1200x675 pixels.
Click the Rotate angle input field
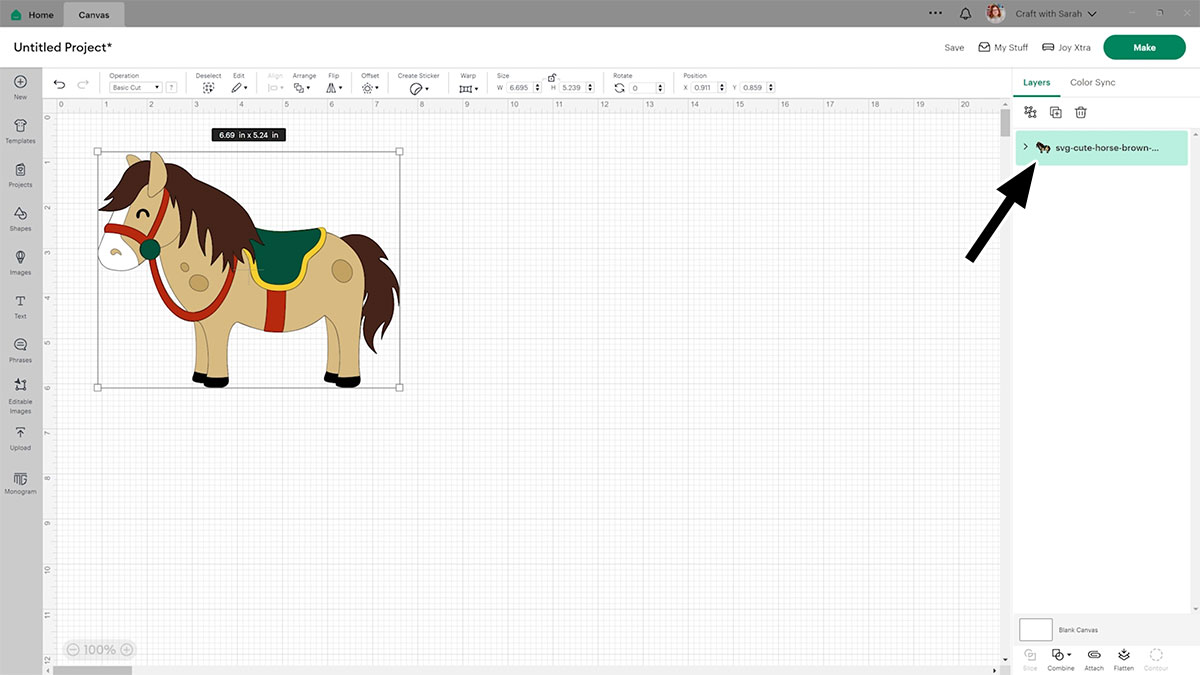point(647,88)
